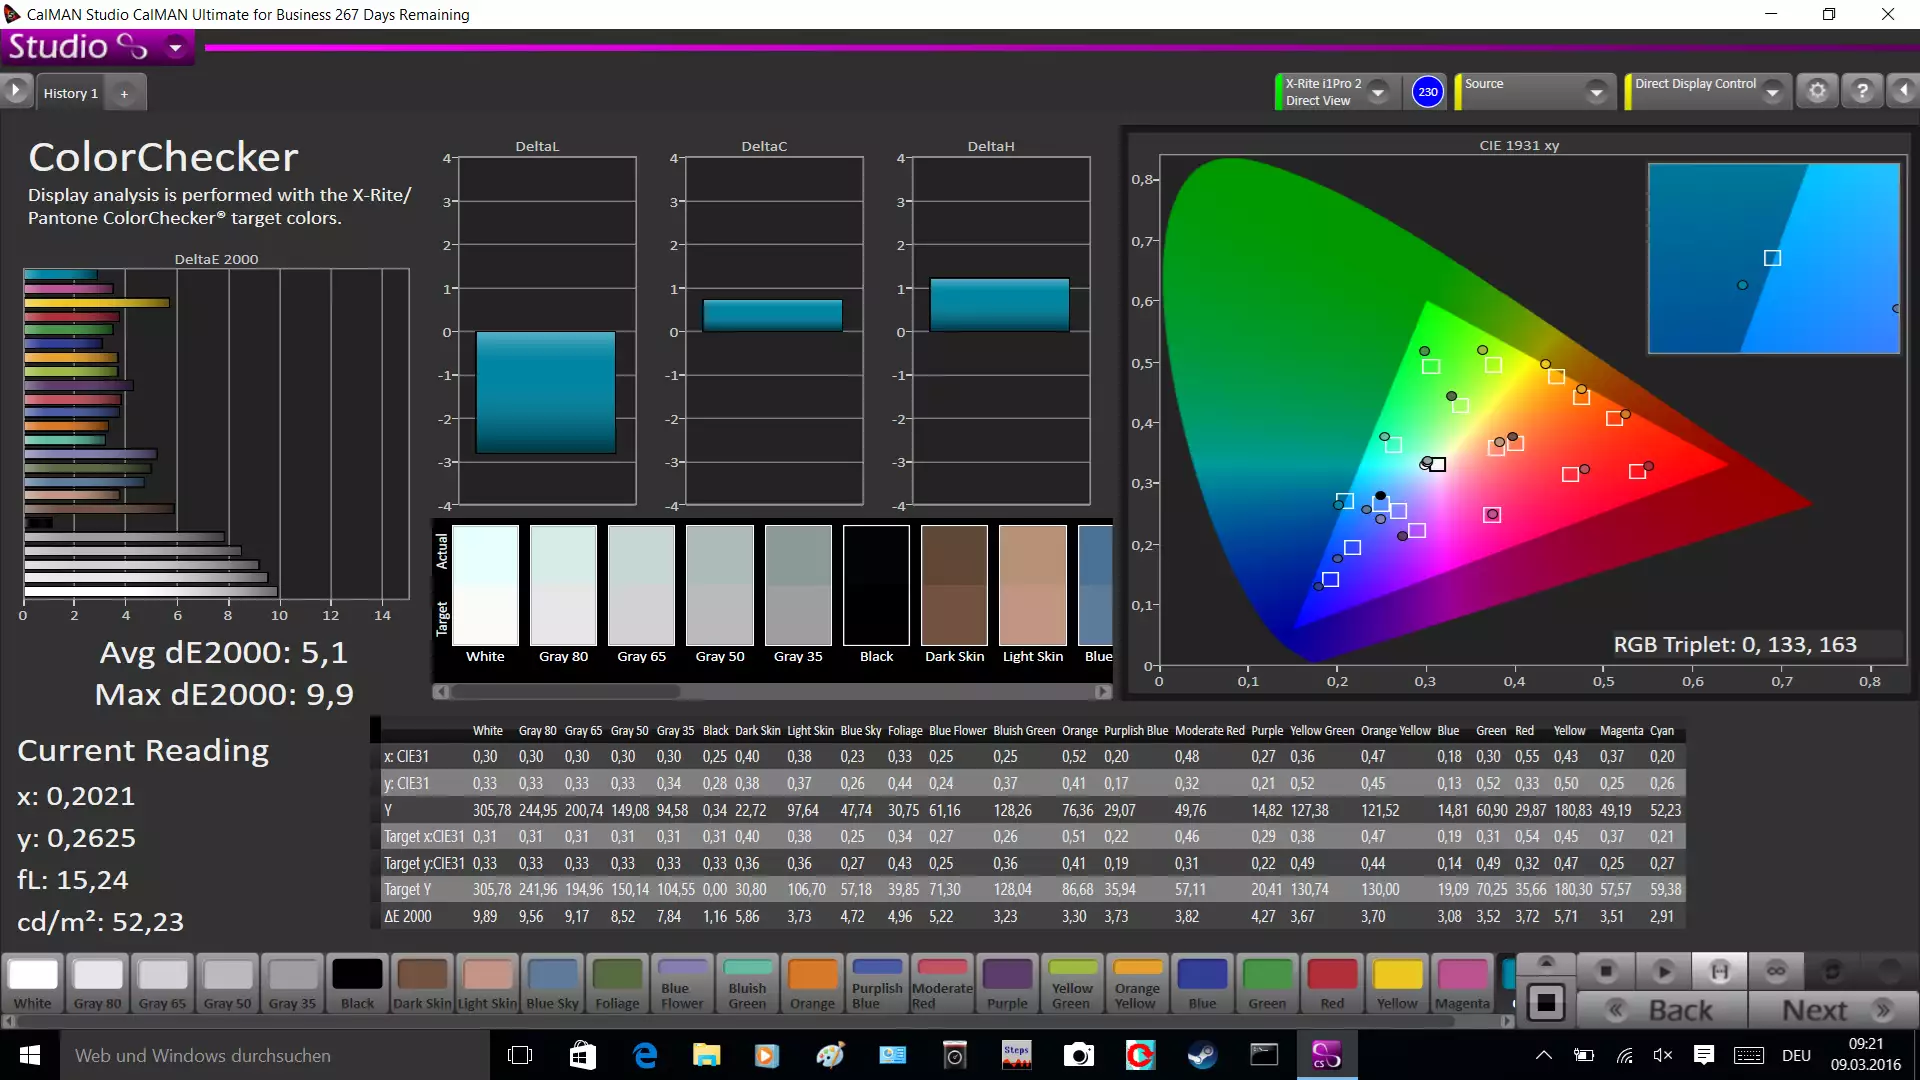Expand the left panel play arrow

click(15, 91)
